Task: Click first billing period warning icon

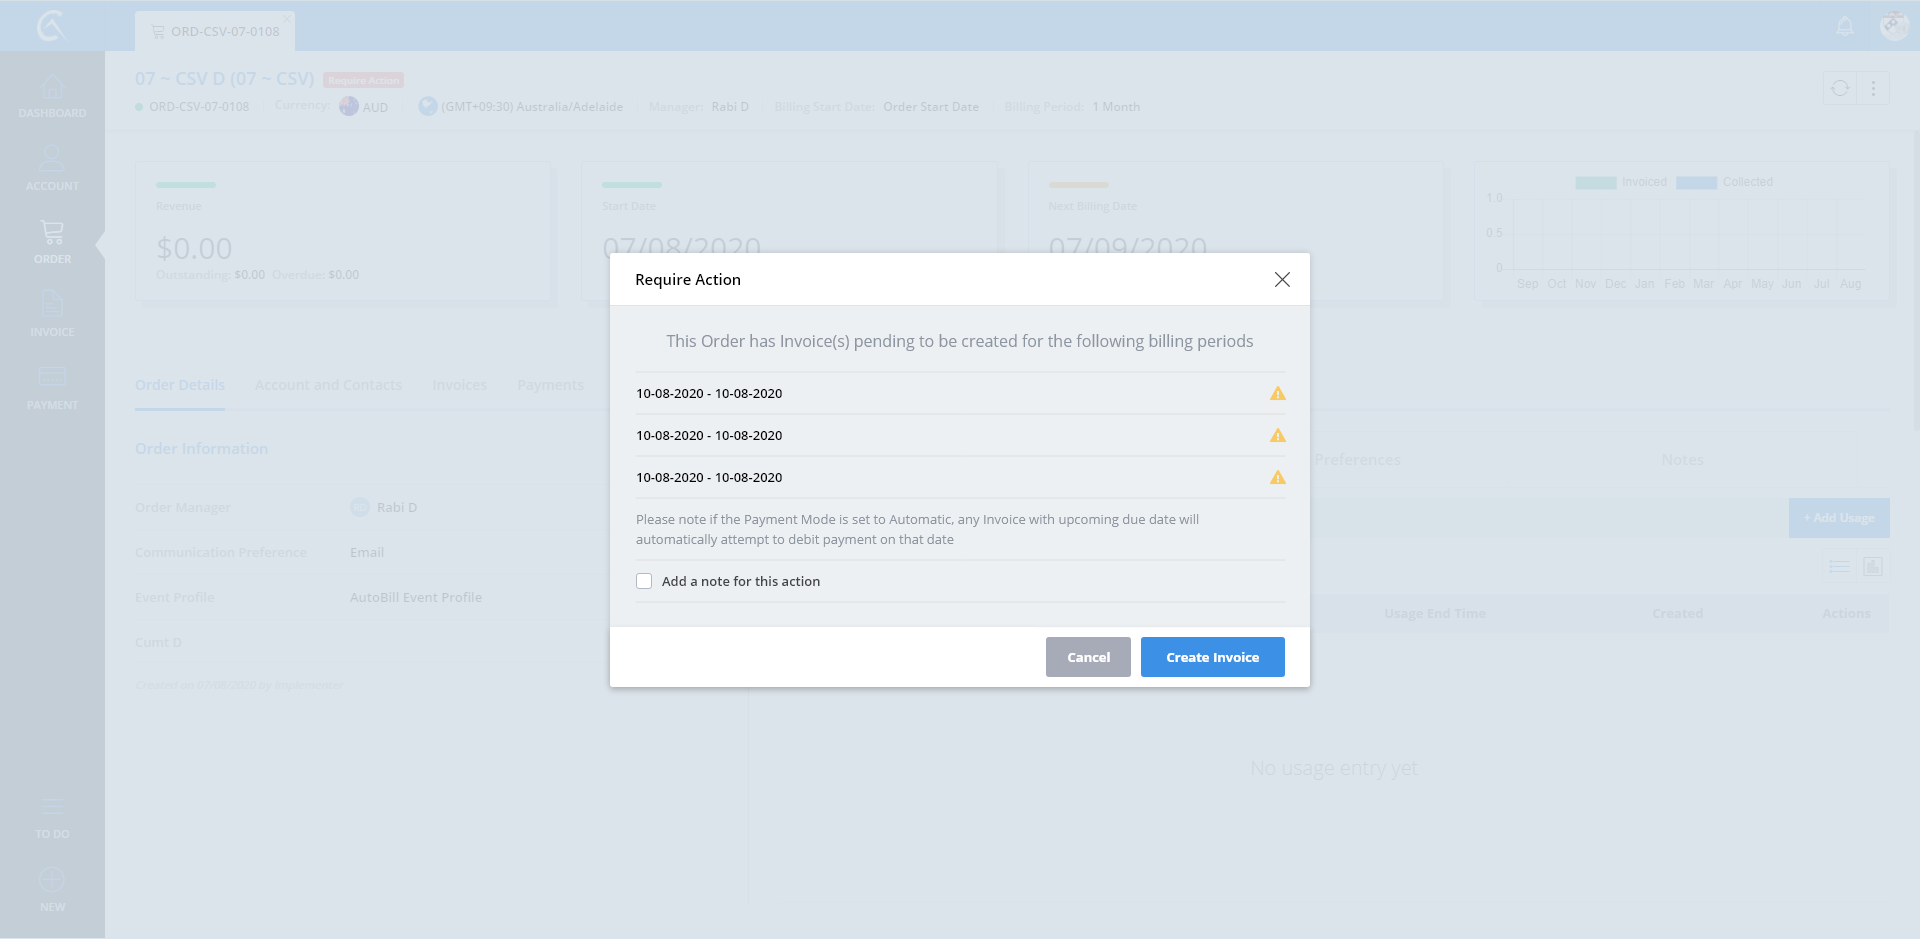Action: pos(1277,394)
